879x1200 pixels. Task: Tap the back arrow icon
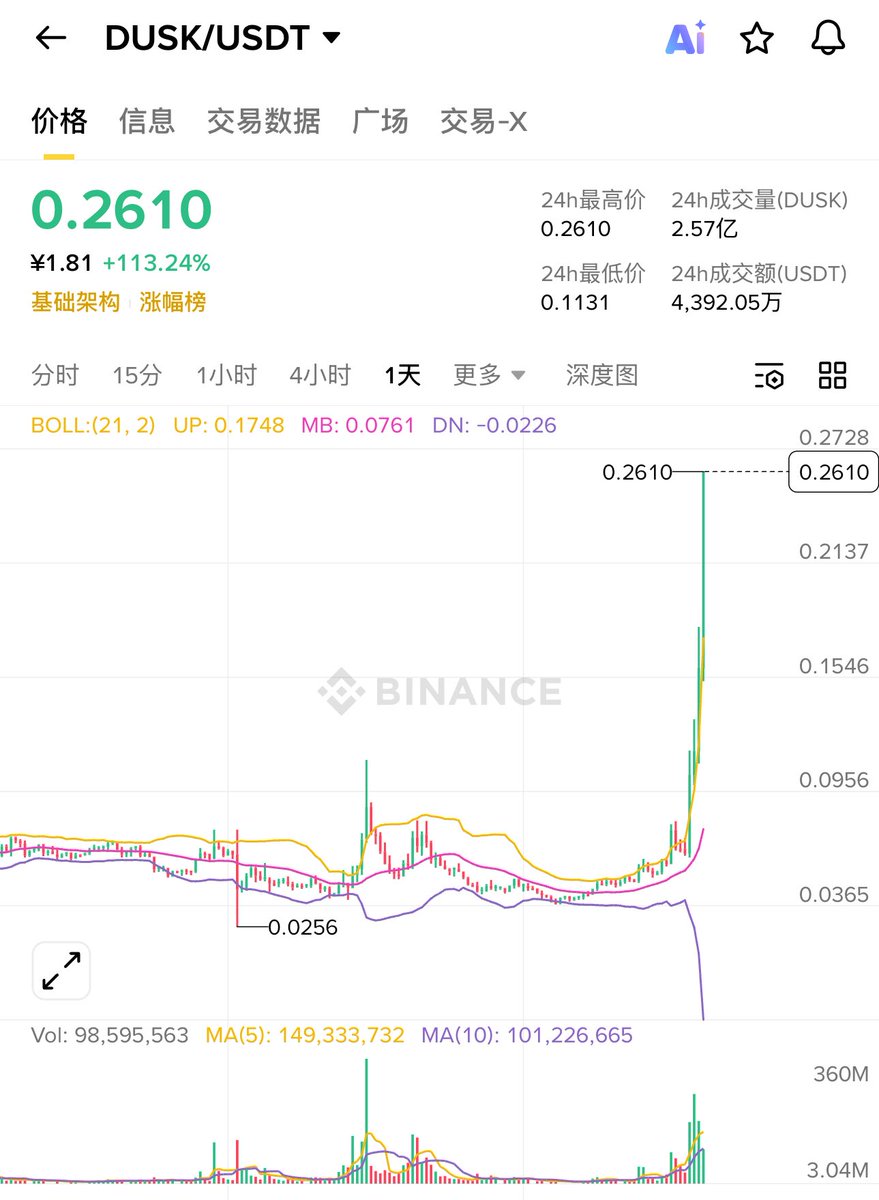(50, 38)
